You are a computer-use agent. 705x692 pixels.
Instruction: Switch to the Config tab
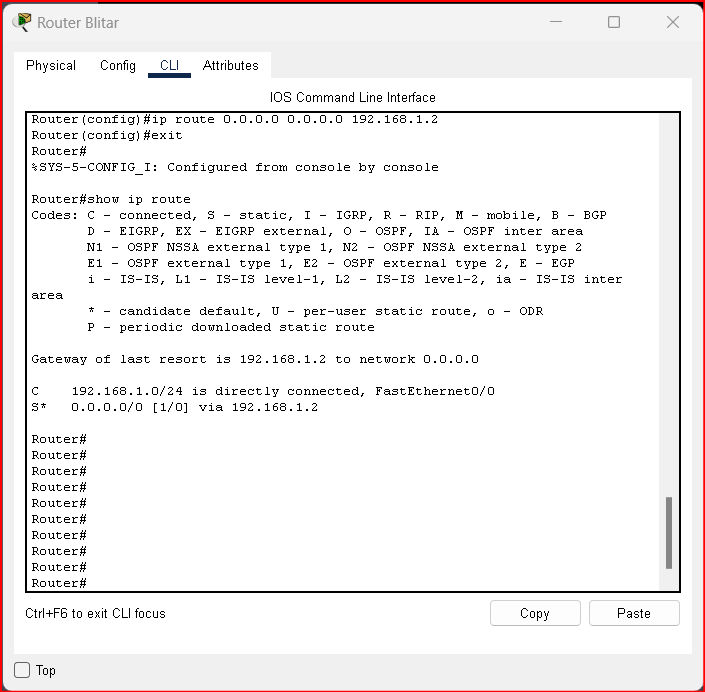click(x=118, y=65)
